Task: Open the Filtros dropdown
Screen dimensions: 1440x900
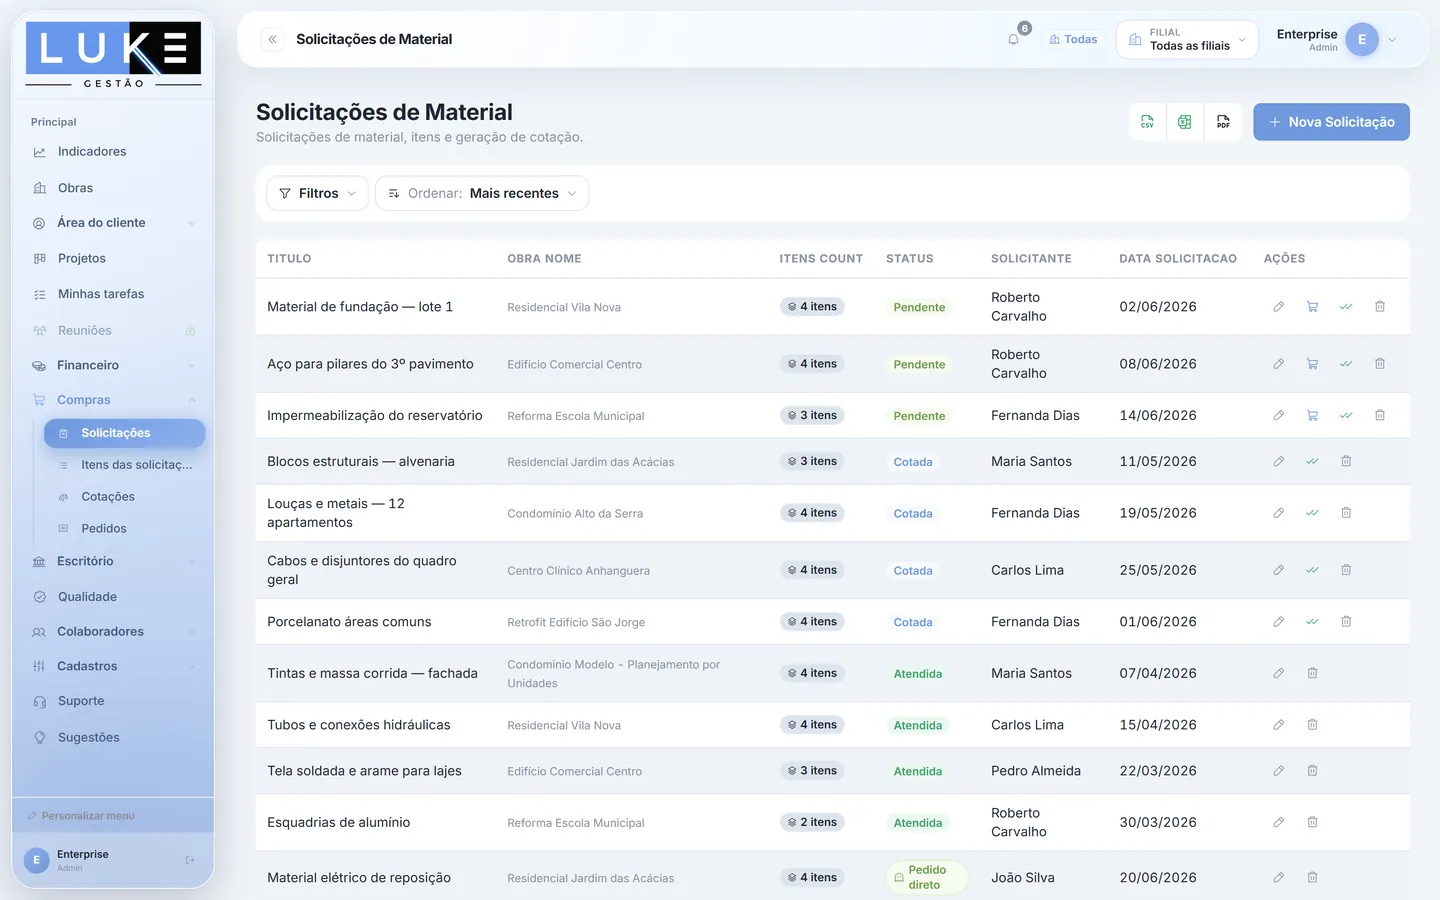Action: click(x=318, y=193)
